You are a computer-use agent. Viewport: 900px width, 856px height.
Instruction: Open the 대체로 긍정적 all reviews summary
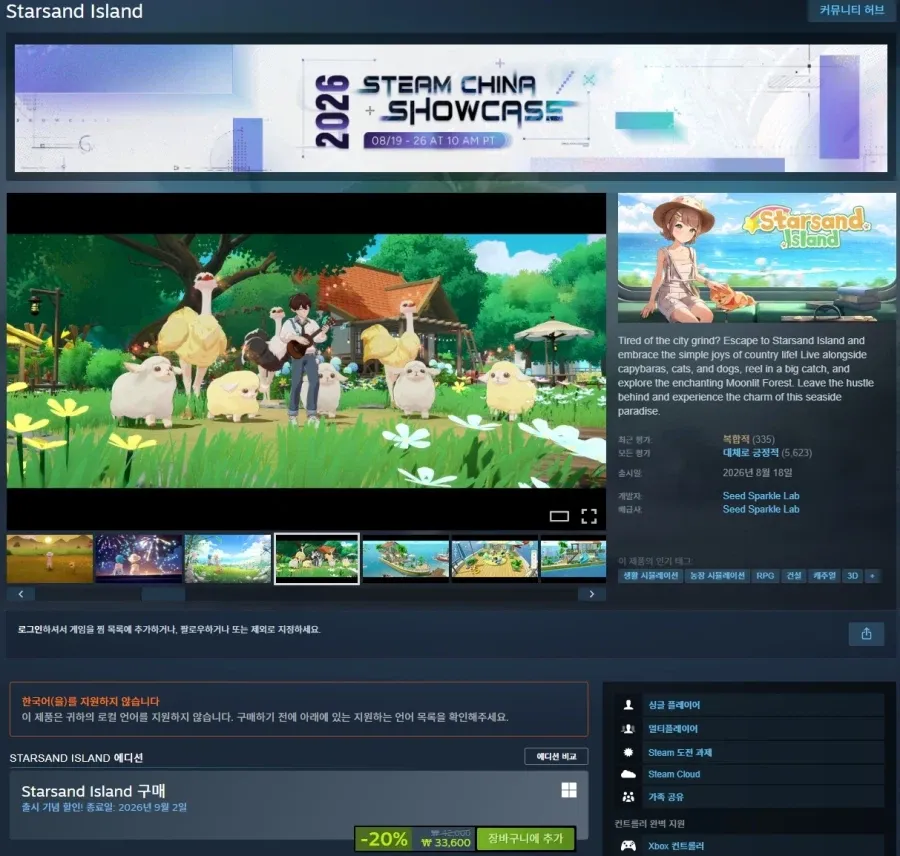(x=750, y=453)
